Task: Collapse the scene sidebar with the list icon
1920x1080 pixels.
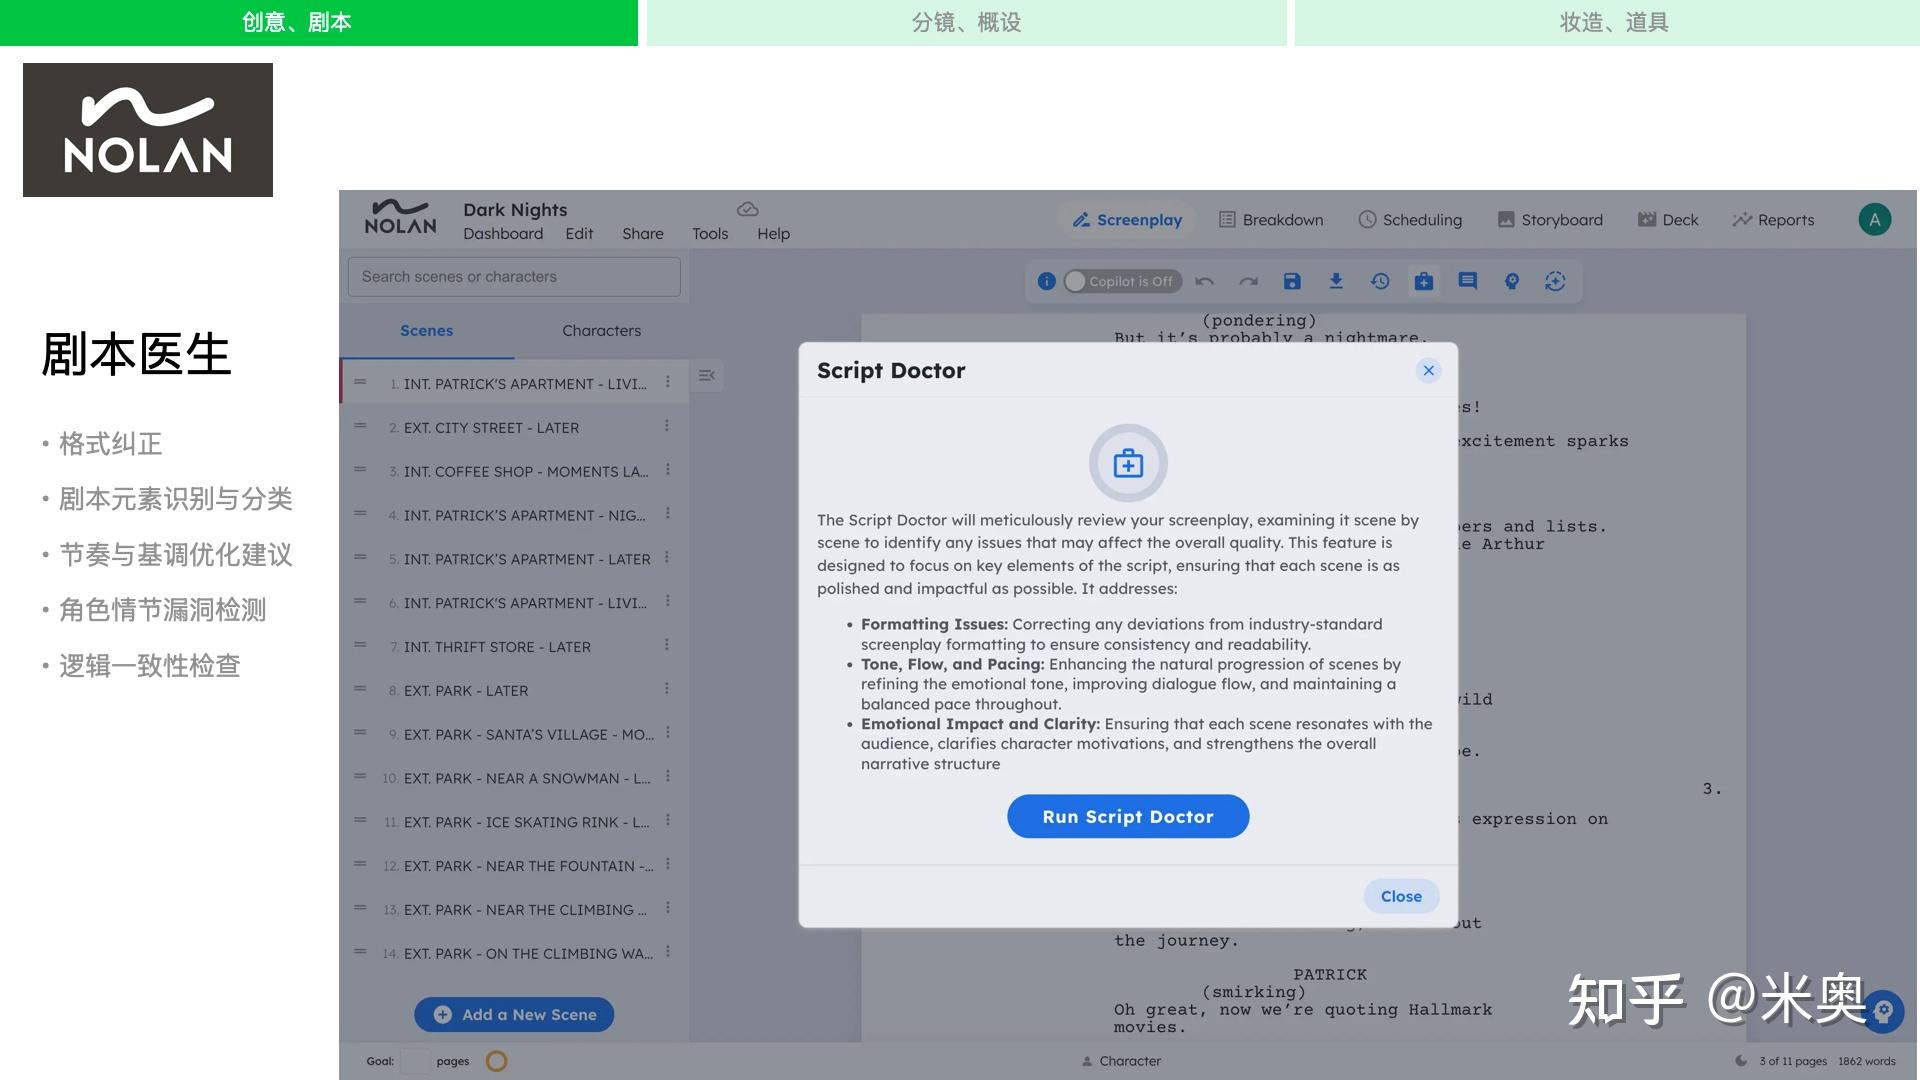Action: click(x=707, y=376)
